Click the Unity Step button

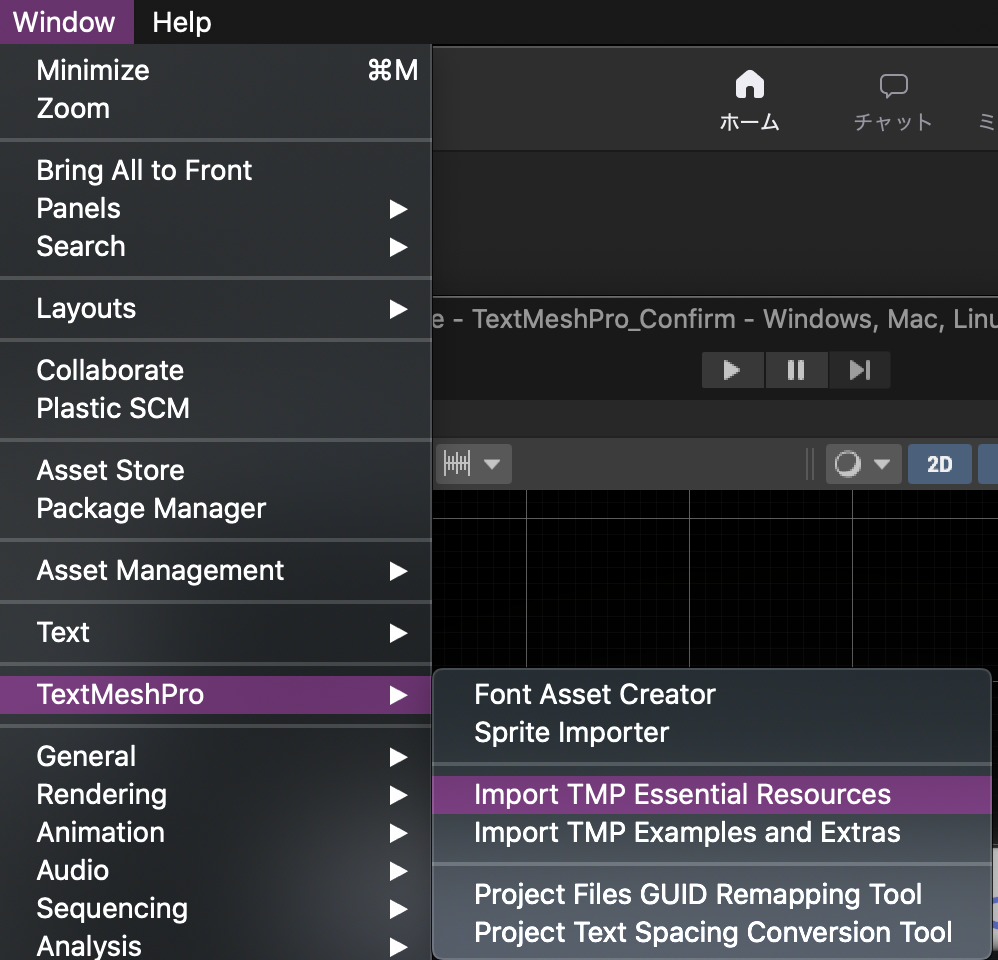coord(859,370)
